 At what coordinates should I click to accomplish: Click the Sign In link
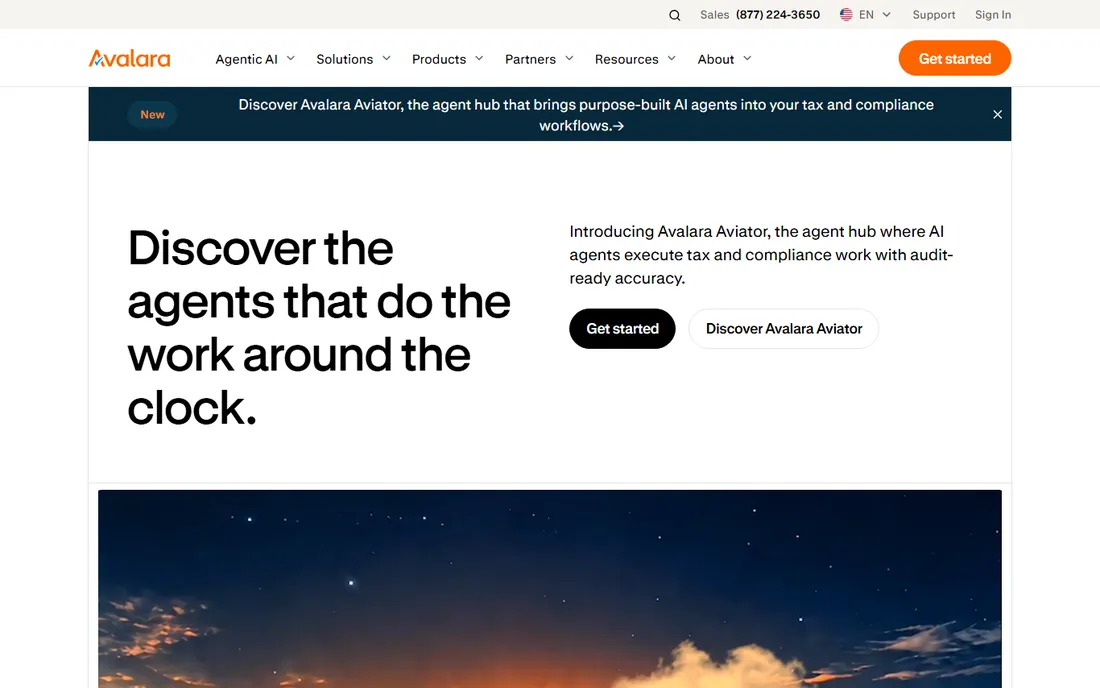click(993, 15)
